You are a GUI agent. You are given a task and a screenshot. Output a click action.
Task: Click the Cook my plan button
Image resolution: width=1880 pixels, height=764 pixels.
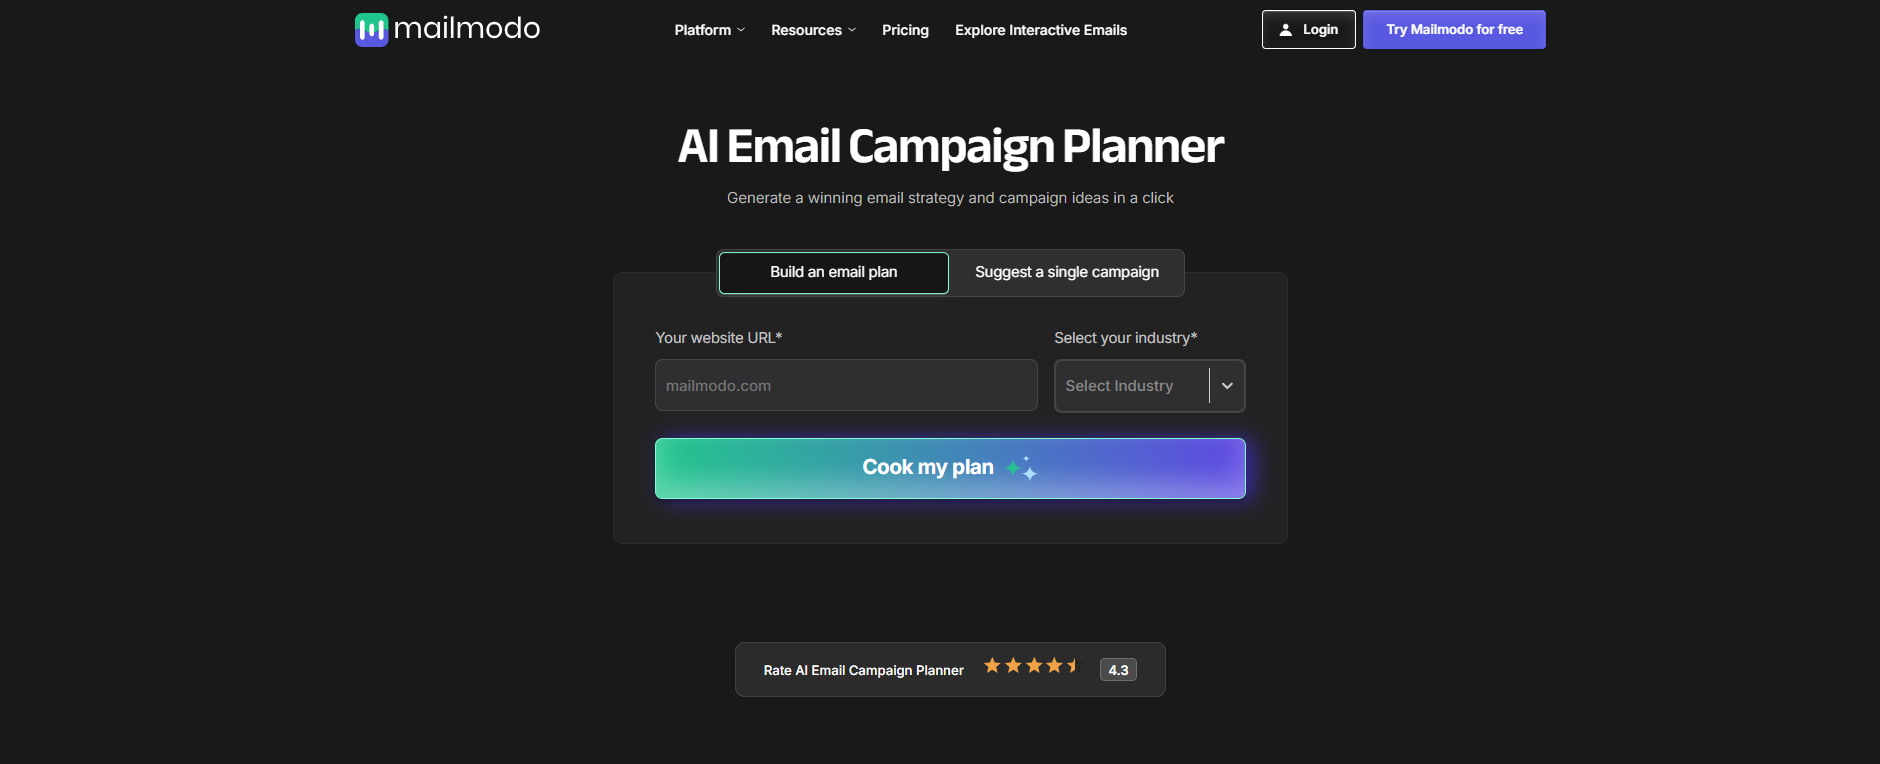[950, 468]
